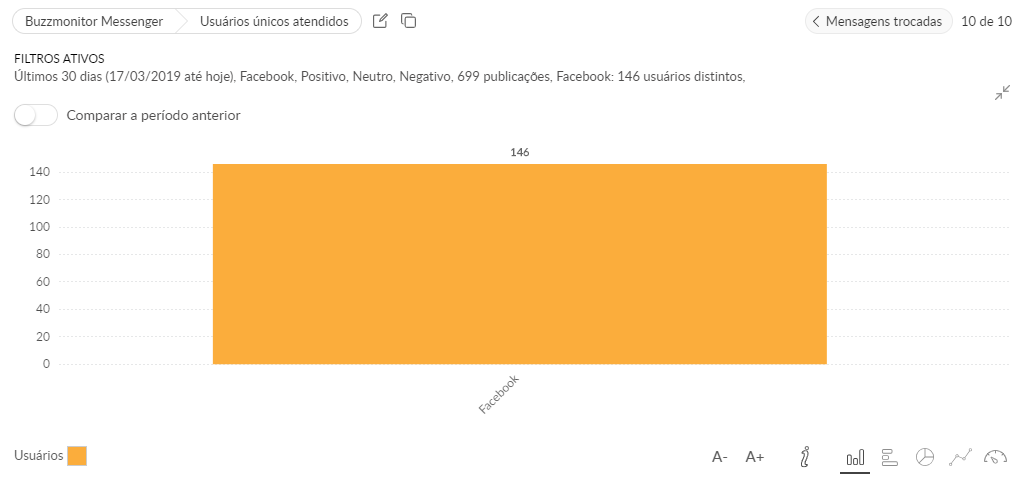
Task: Increase font size with A+ button
Action: pos(755,457)
